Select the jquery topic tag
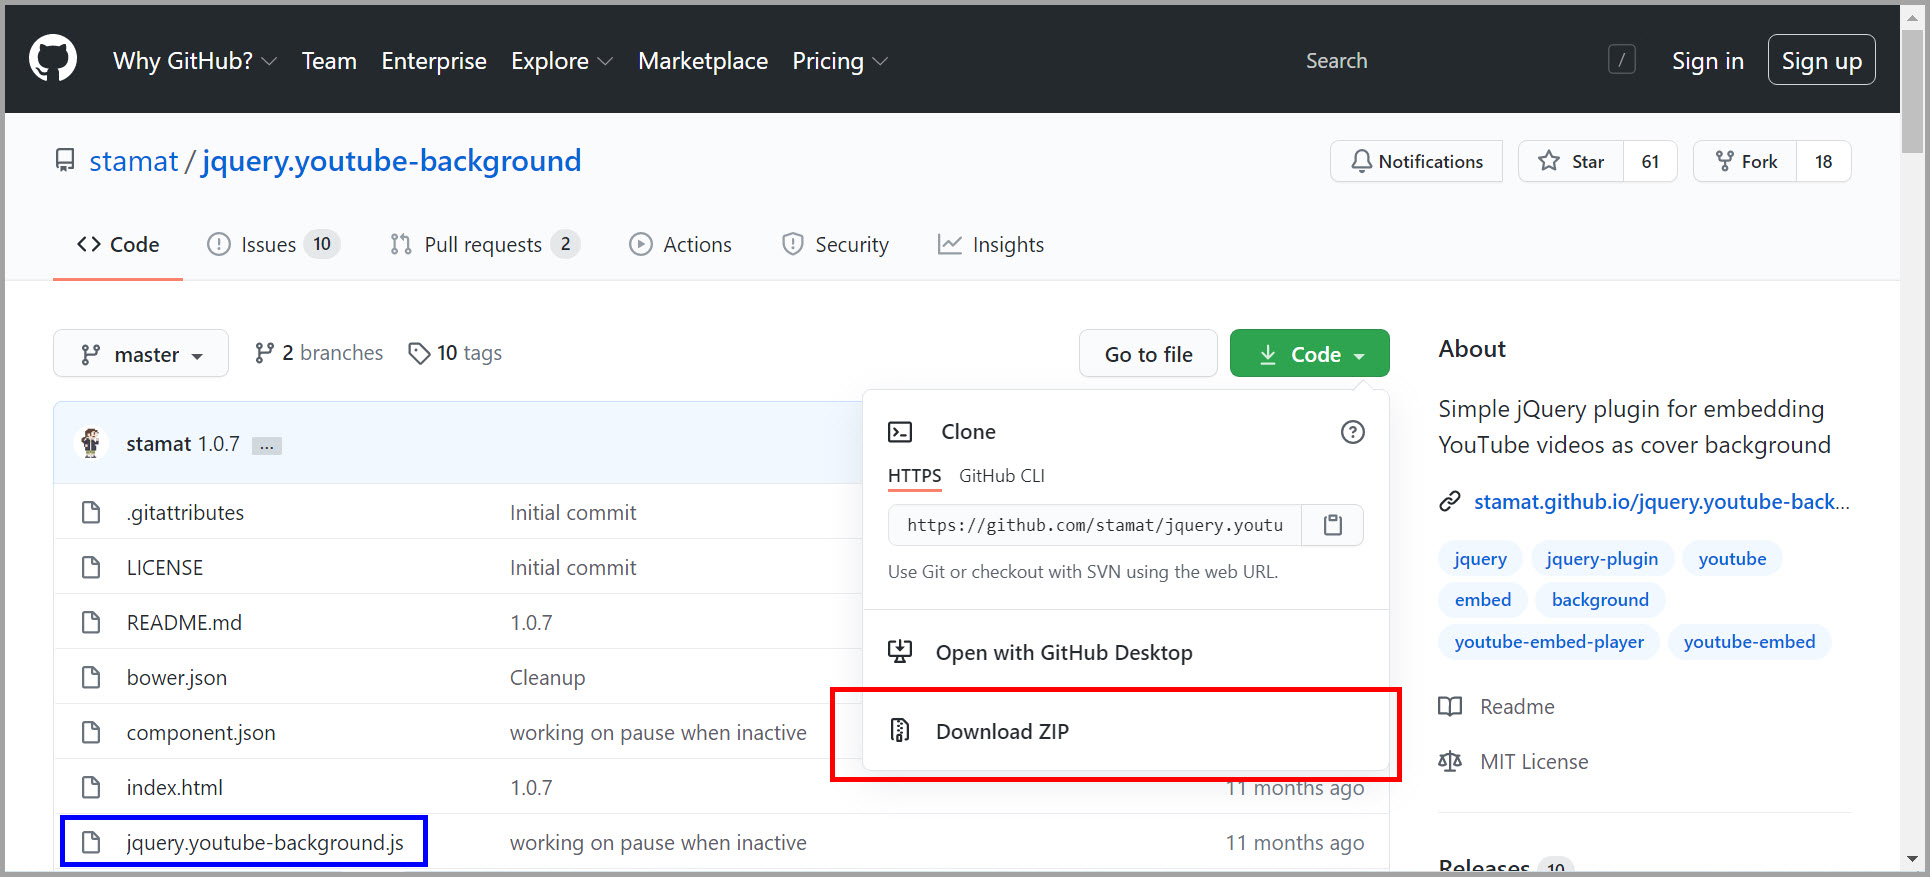 1480,559
